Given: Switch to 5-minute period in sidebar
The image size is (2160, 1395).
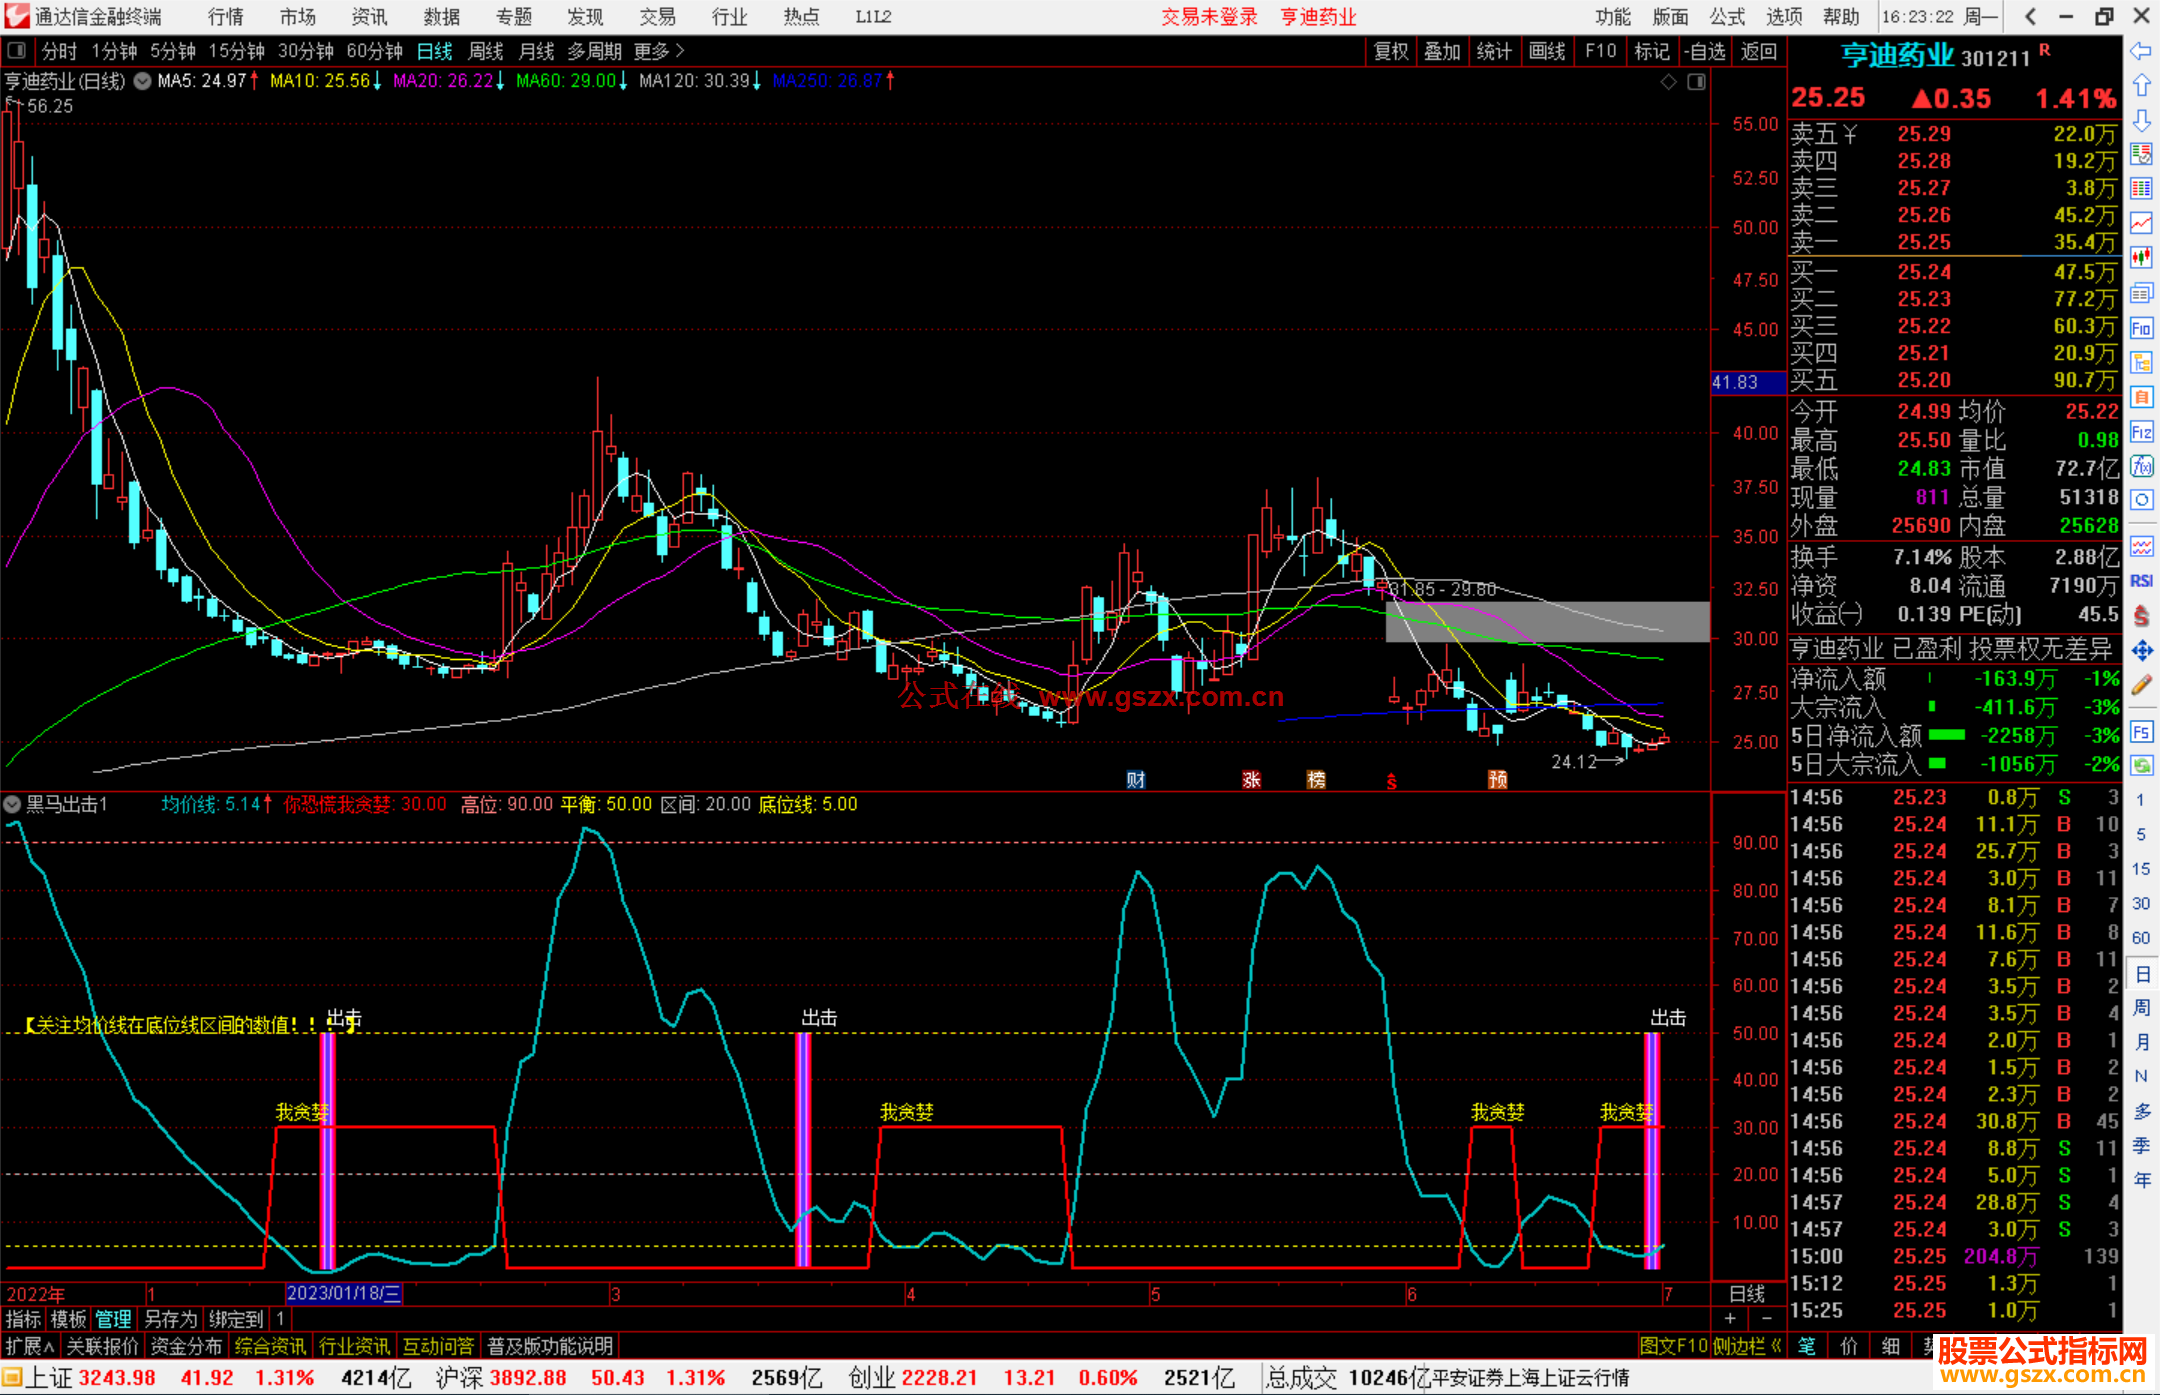Looking at the screenshot, I should pos(2141,835).
